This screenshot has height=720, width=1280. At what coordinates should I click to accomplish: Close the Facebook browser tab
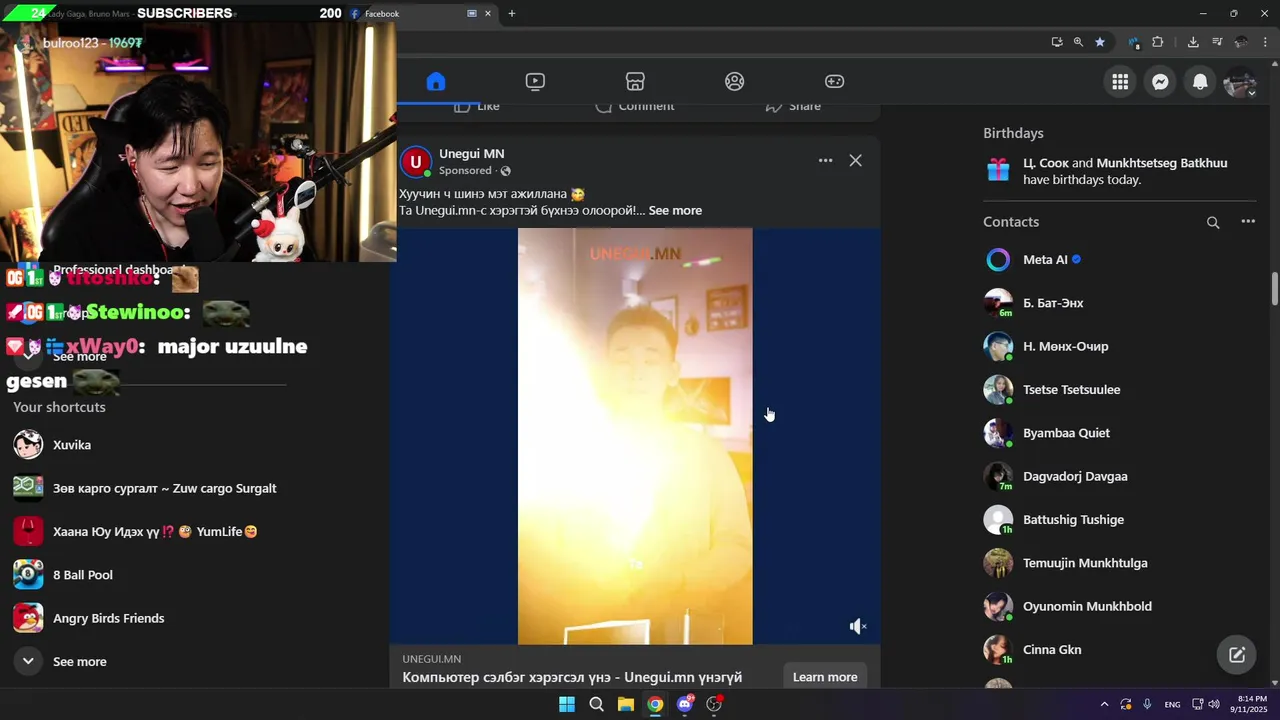488,14
